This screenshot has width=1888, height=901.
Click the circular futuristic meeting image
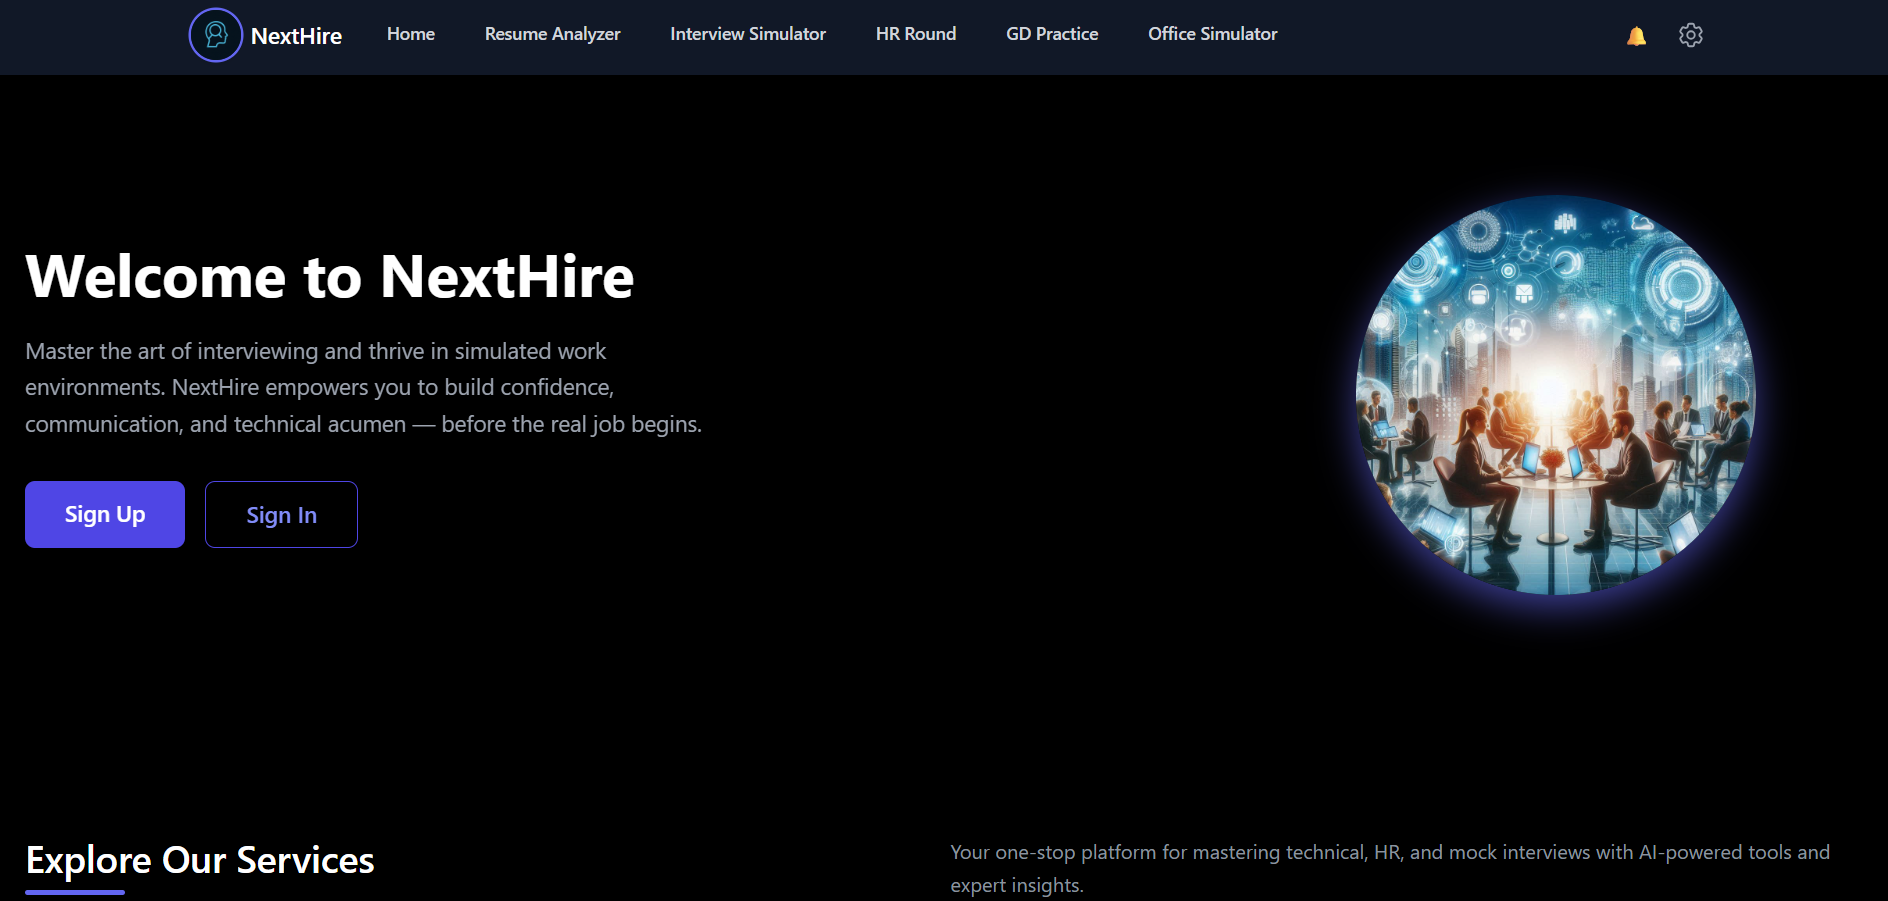click(x=1555, y=395)
